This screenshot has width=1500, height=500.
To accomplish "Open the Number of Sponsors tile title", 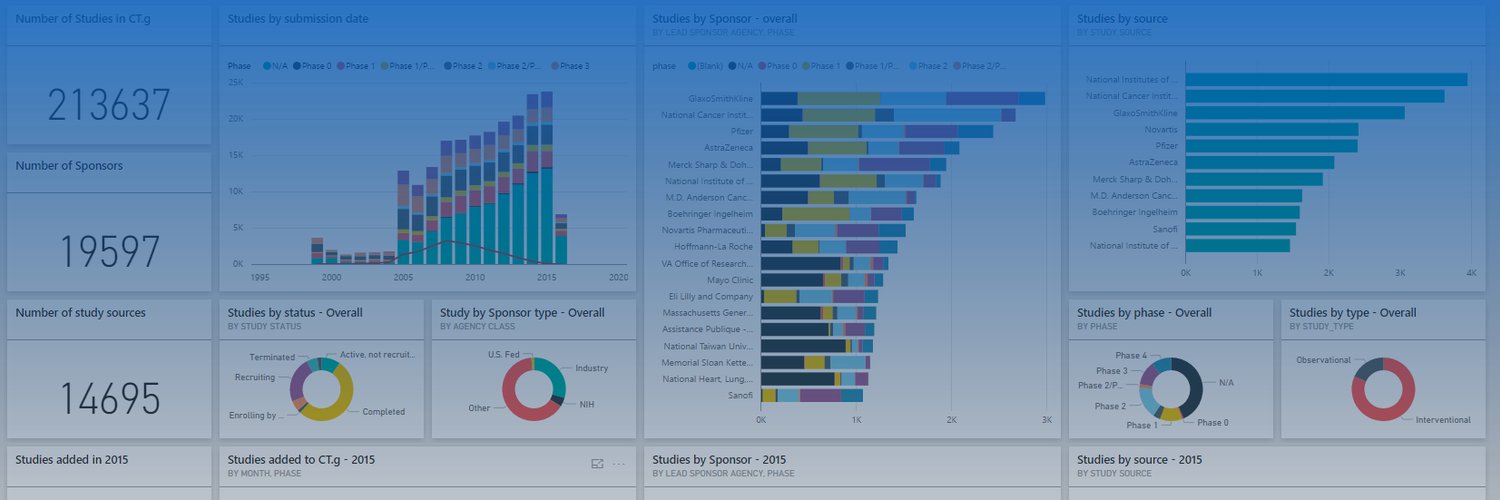I will (69, 166).
